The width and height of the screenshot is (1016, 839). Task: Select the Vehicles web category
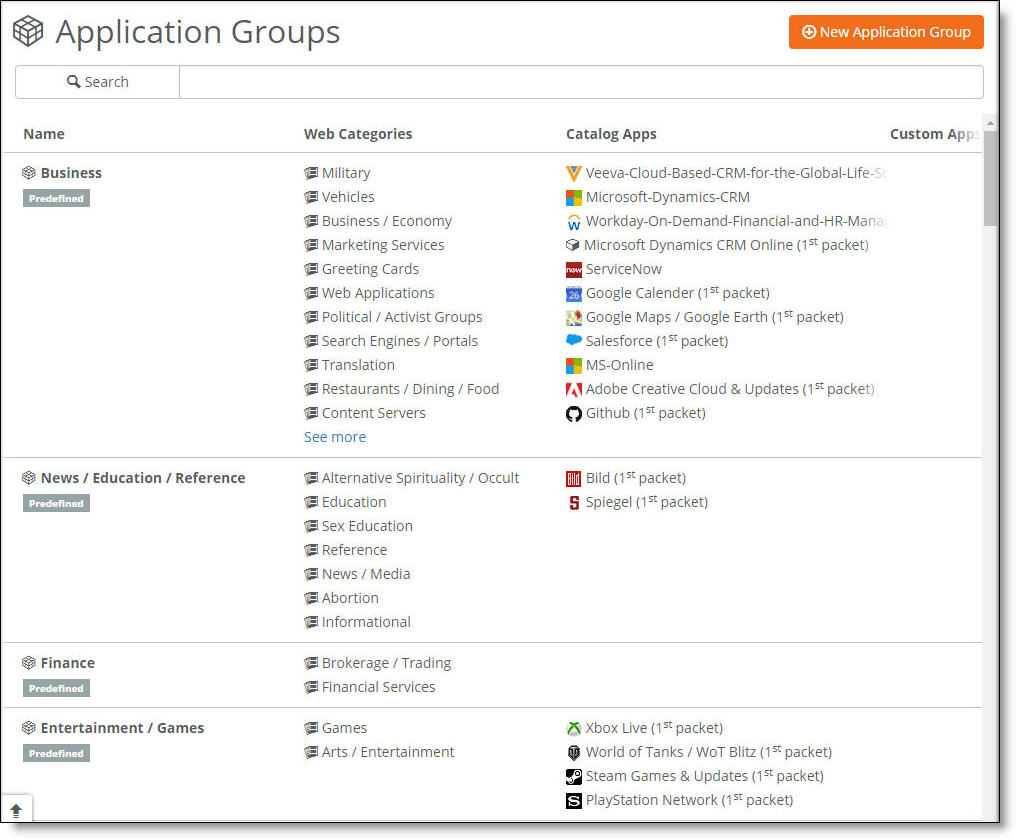[x=348, y=197]
